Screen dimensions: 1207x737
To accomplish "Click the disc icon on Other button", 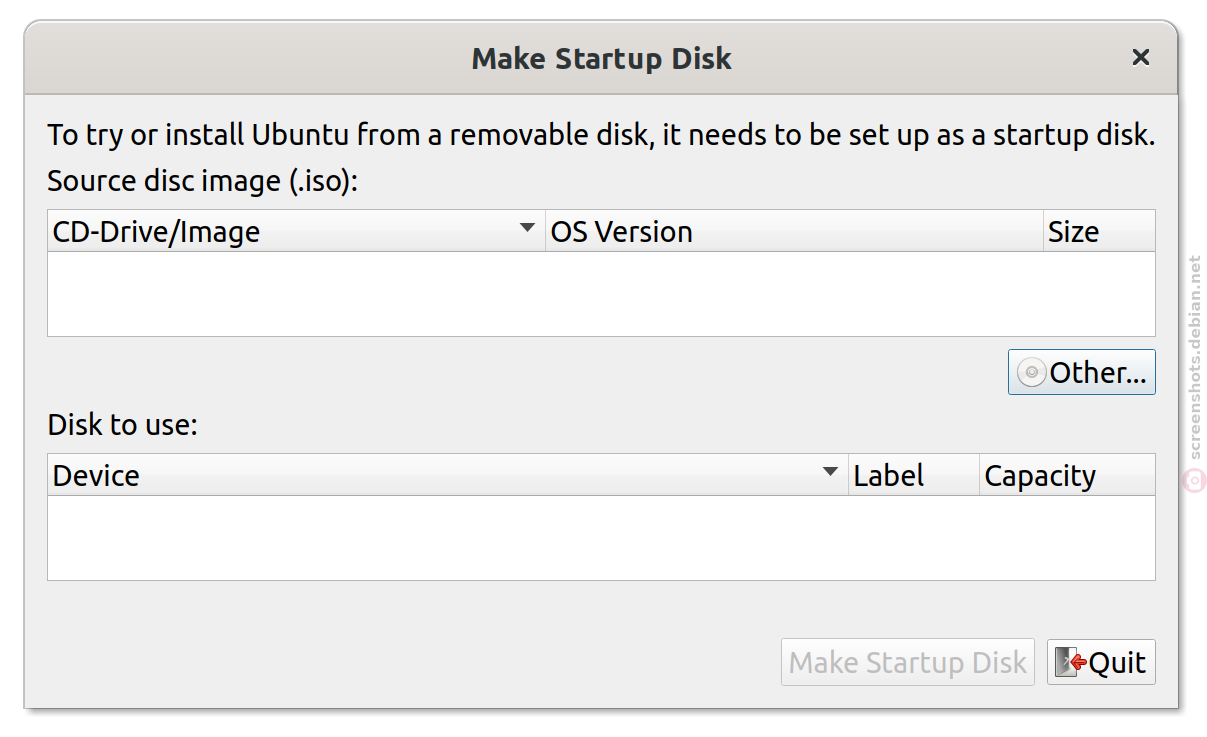I will (1032, 373).
